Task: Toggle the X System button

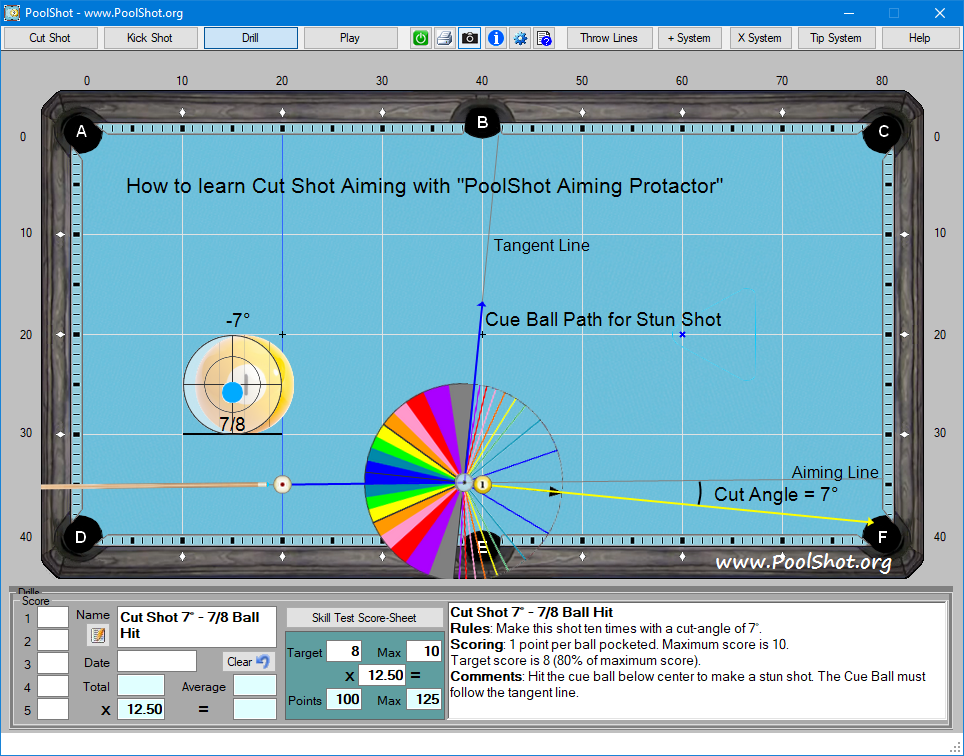Action: click(x=760, y=38)
